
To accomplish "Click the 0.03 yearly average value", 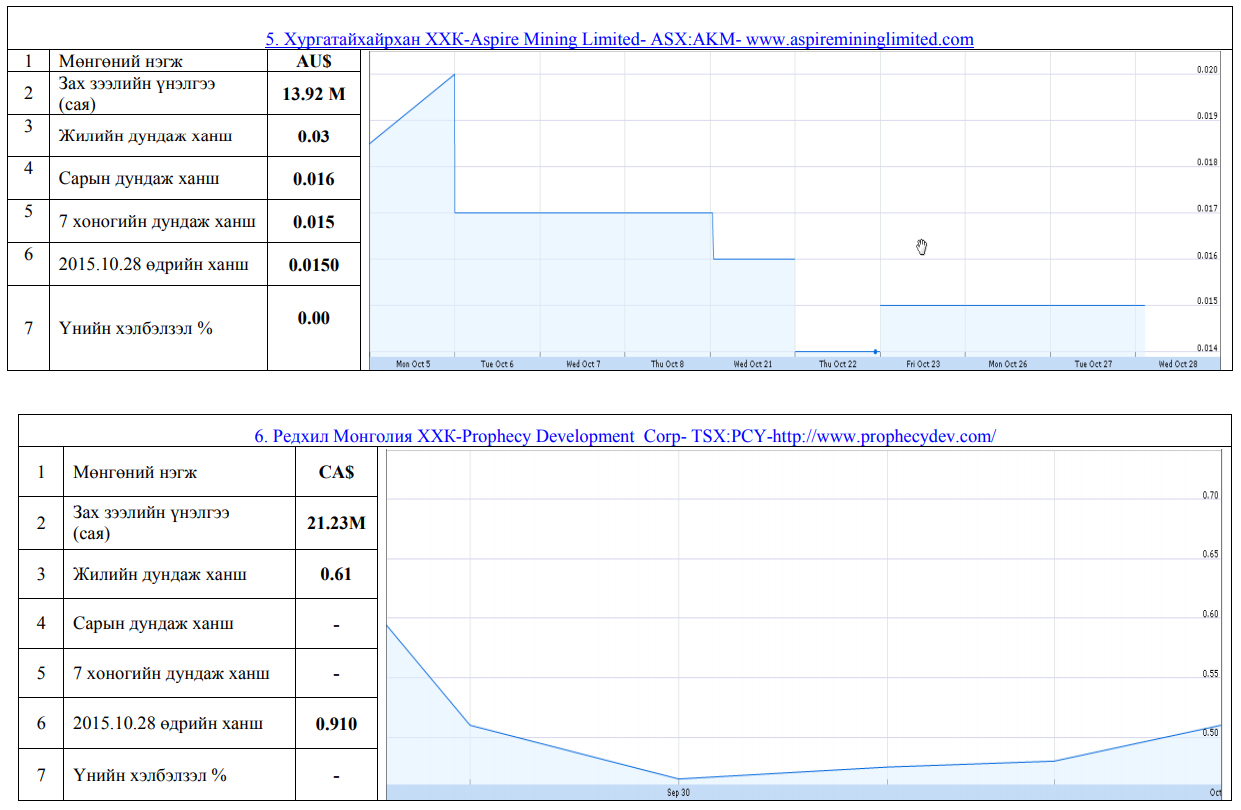I will tap(313, 136).
